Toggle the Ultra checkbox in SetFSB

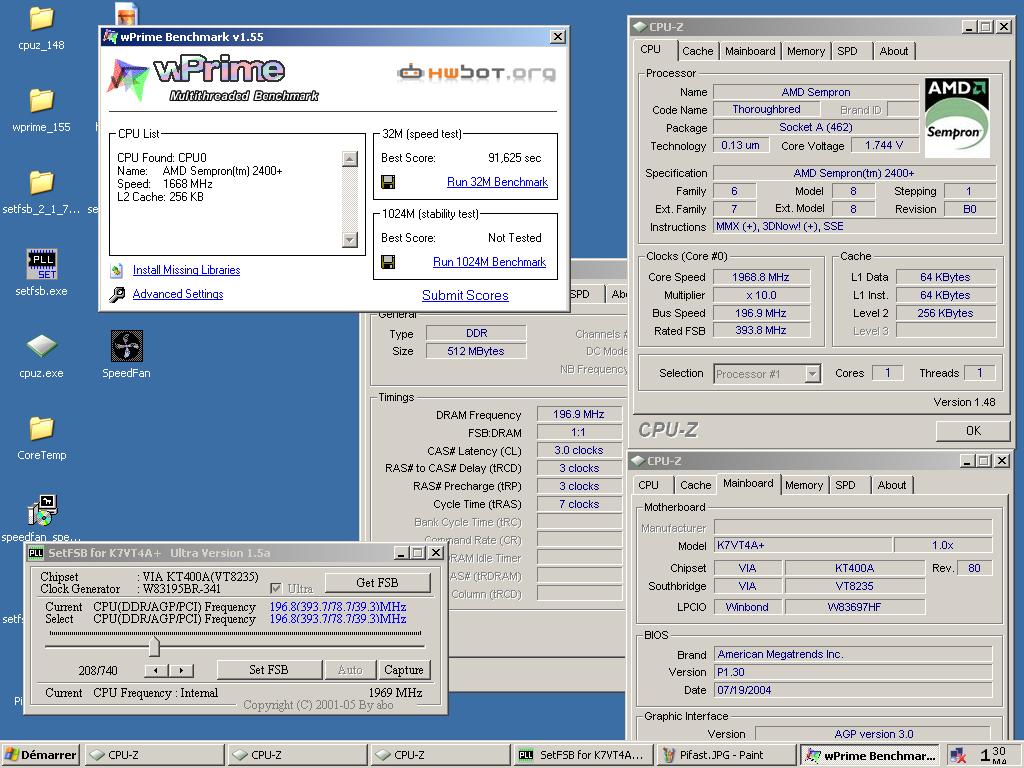coord(276,588)
